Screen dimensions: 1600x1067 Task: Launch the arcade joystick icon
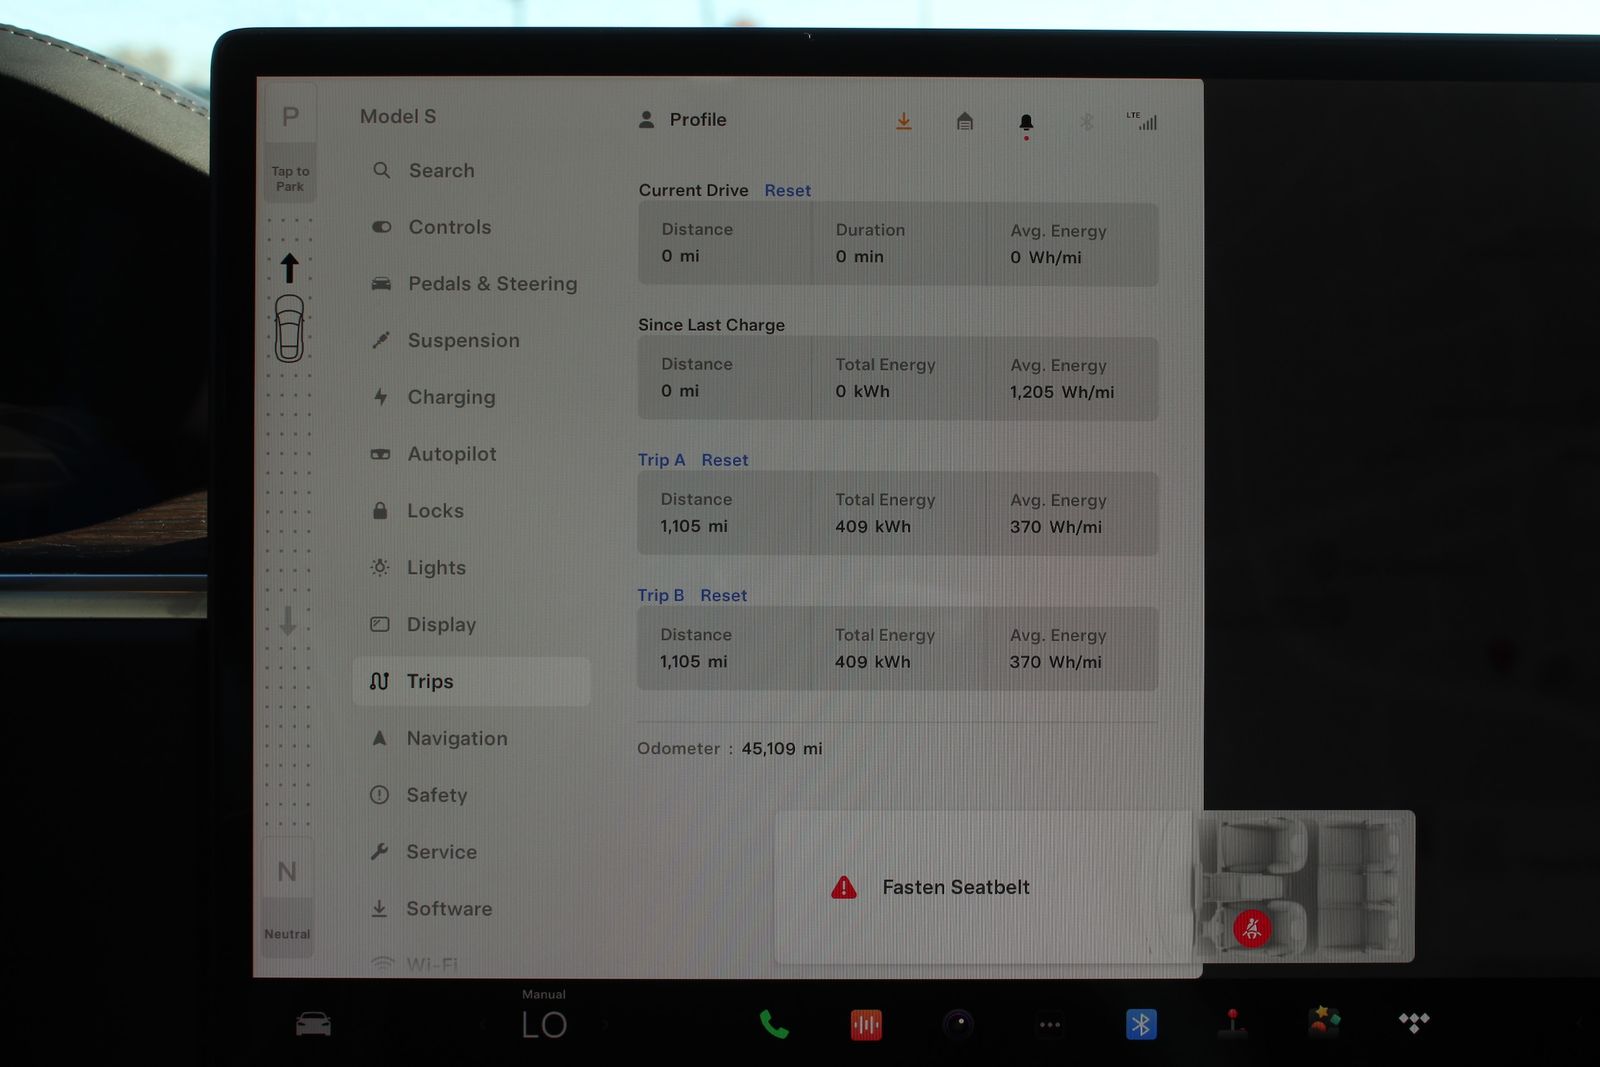[x=1233, y=1022]
